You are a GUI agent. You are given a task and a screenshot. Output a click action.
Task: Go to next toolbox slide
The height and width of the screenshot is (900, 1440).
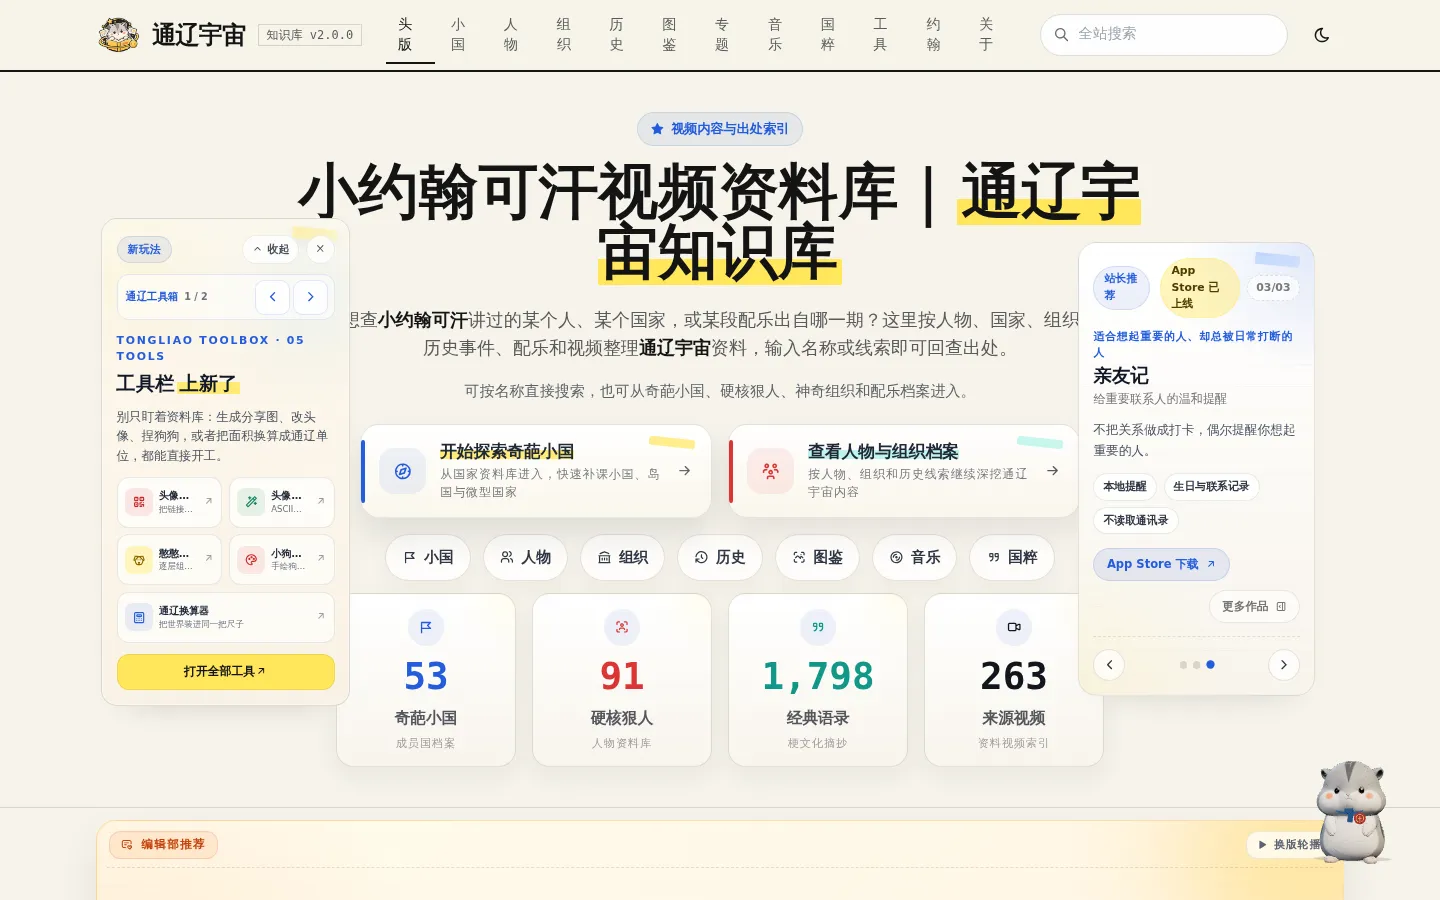[x=310, y=297]
